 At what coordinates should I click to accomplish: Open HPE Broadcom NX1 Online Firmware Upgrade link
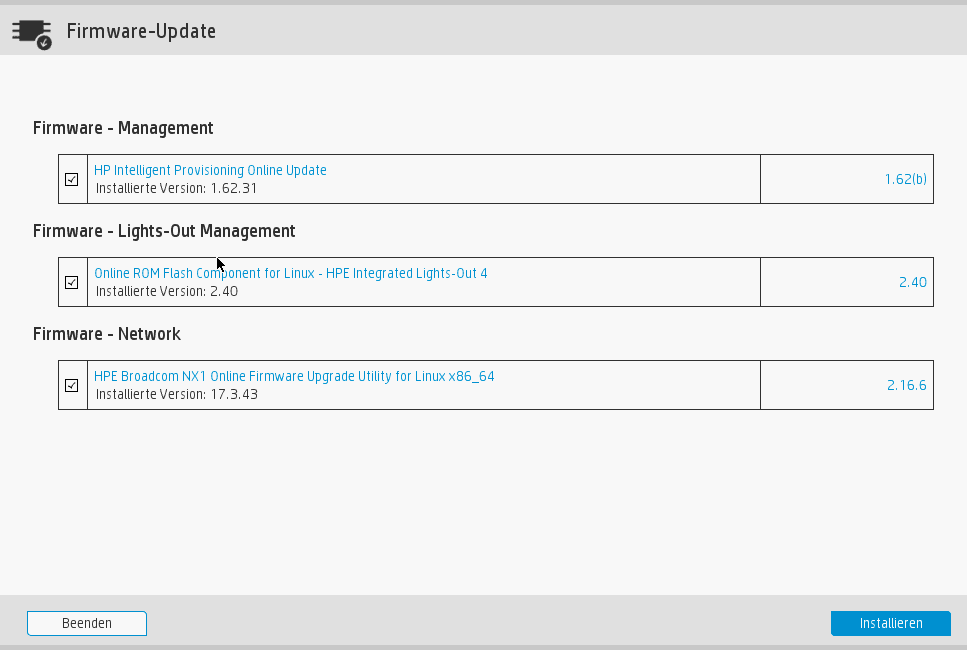pos(294,376)
